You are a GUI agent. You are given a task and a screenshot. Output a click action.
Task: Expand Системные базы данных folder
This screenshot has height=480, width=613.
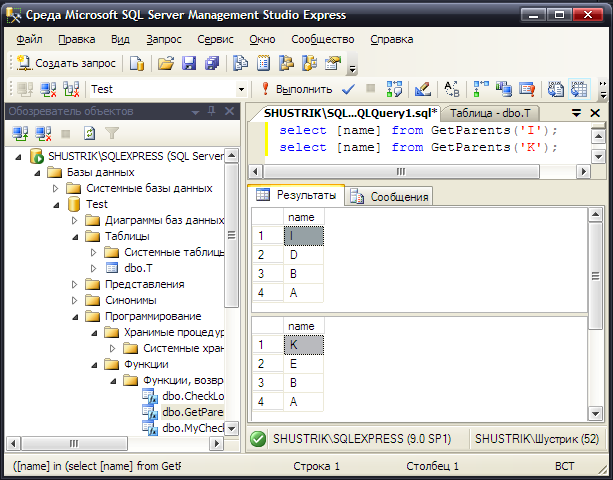pyautogui.click(x=56, y=188)
